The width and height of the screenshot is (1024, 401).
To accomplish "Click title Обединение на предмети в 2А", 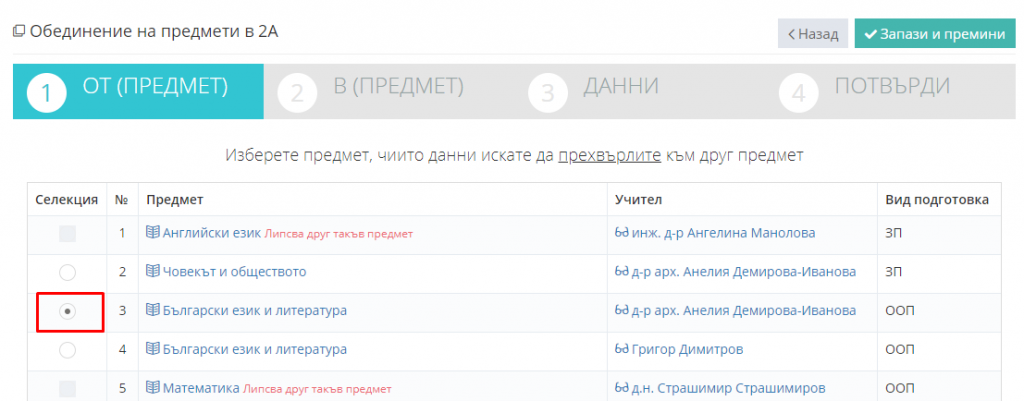I will [154, 31].
